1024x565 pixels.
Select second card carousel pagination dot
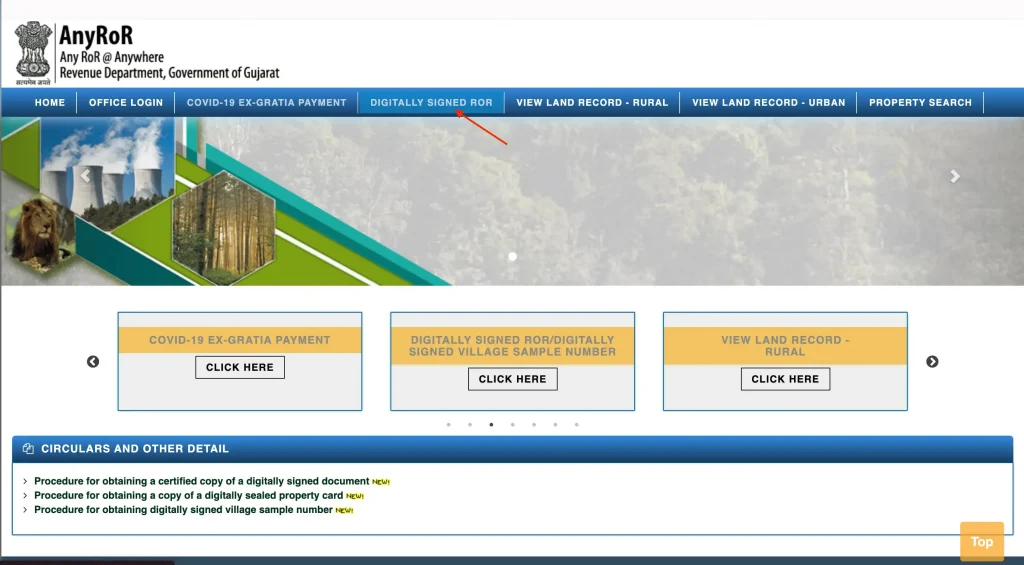click(x=470, y=425)
